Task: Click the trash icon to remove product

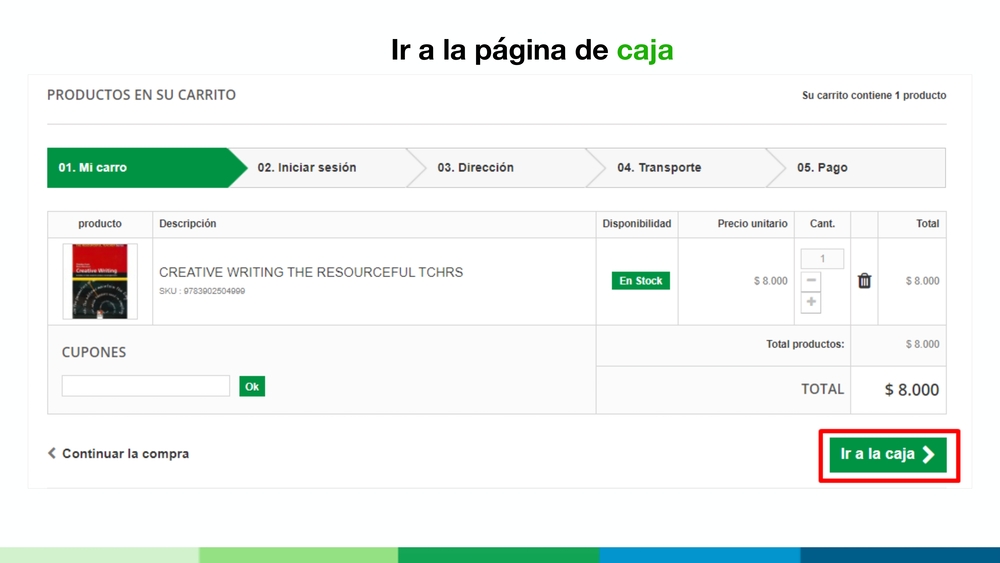Action: (x=864, y=281)
